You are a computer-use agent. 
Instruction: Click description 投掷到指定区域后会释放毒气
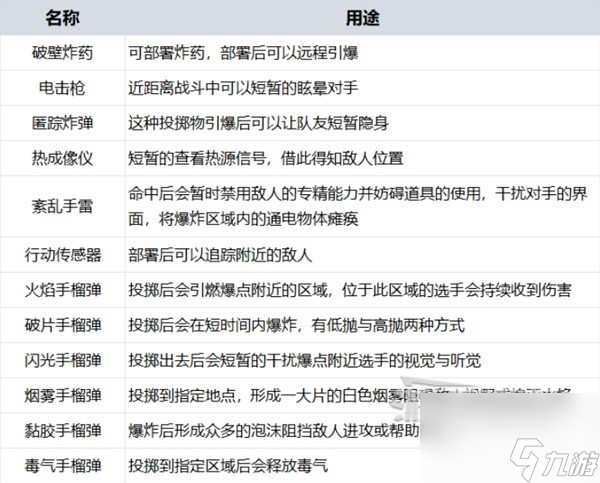(x=228, y=466)
